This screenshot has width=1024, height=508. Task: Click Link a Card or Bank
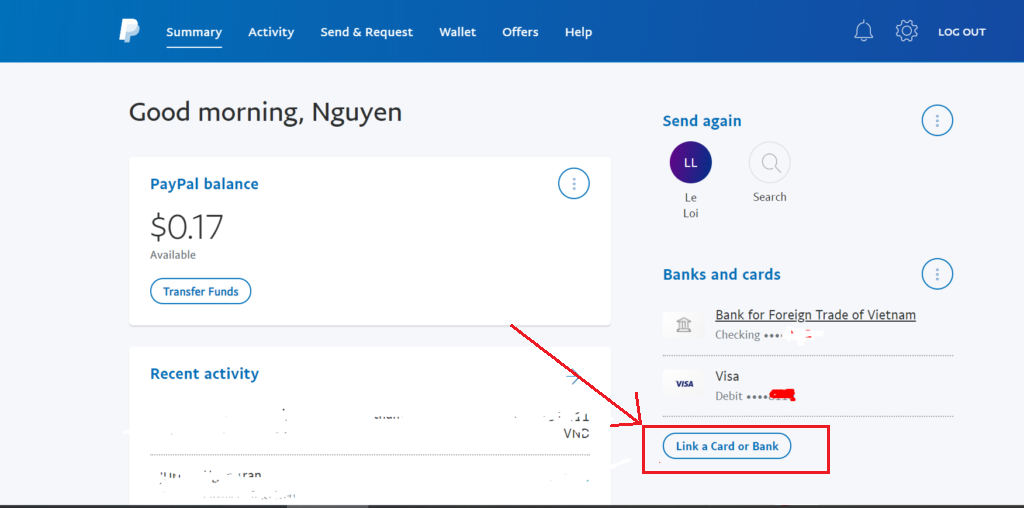727,446
